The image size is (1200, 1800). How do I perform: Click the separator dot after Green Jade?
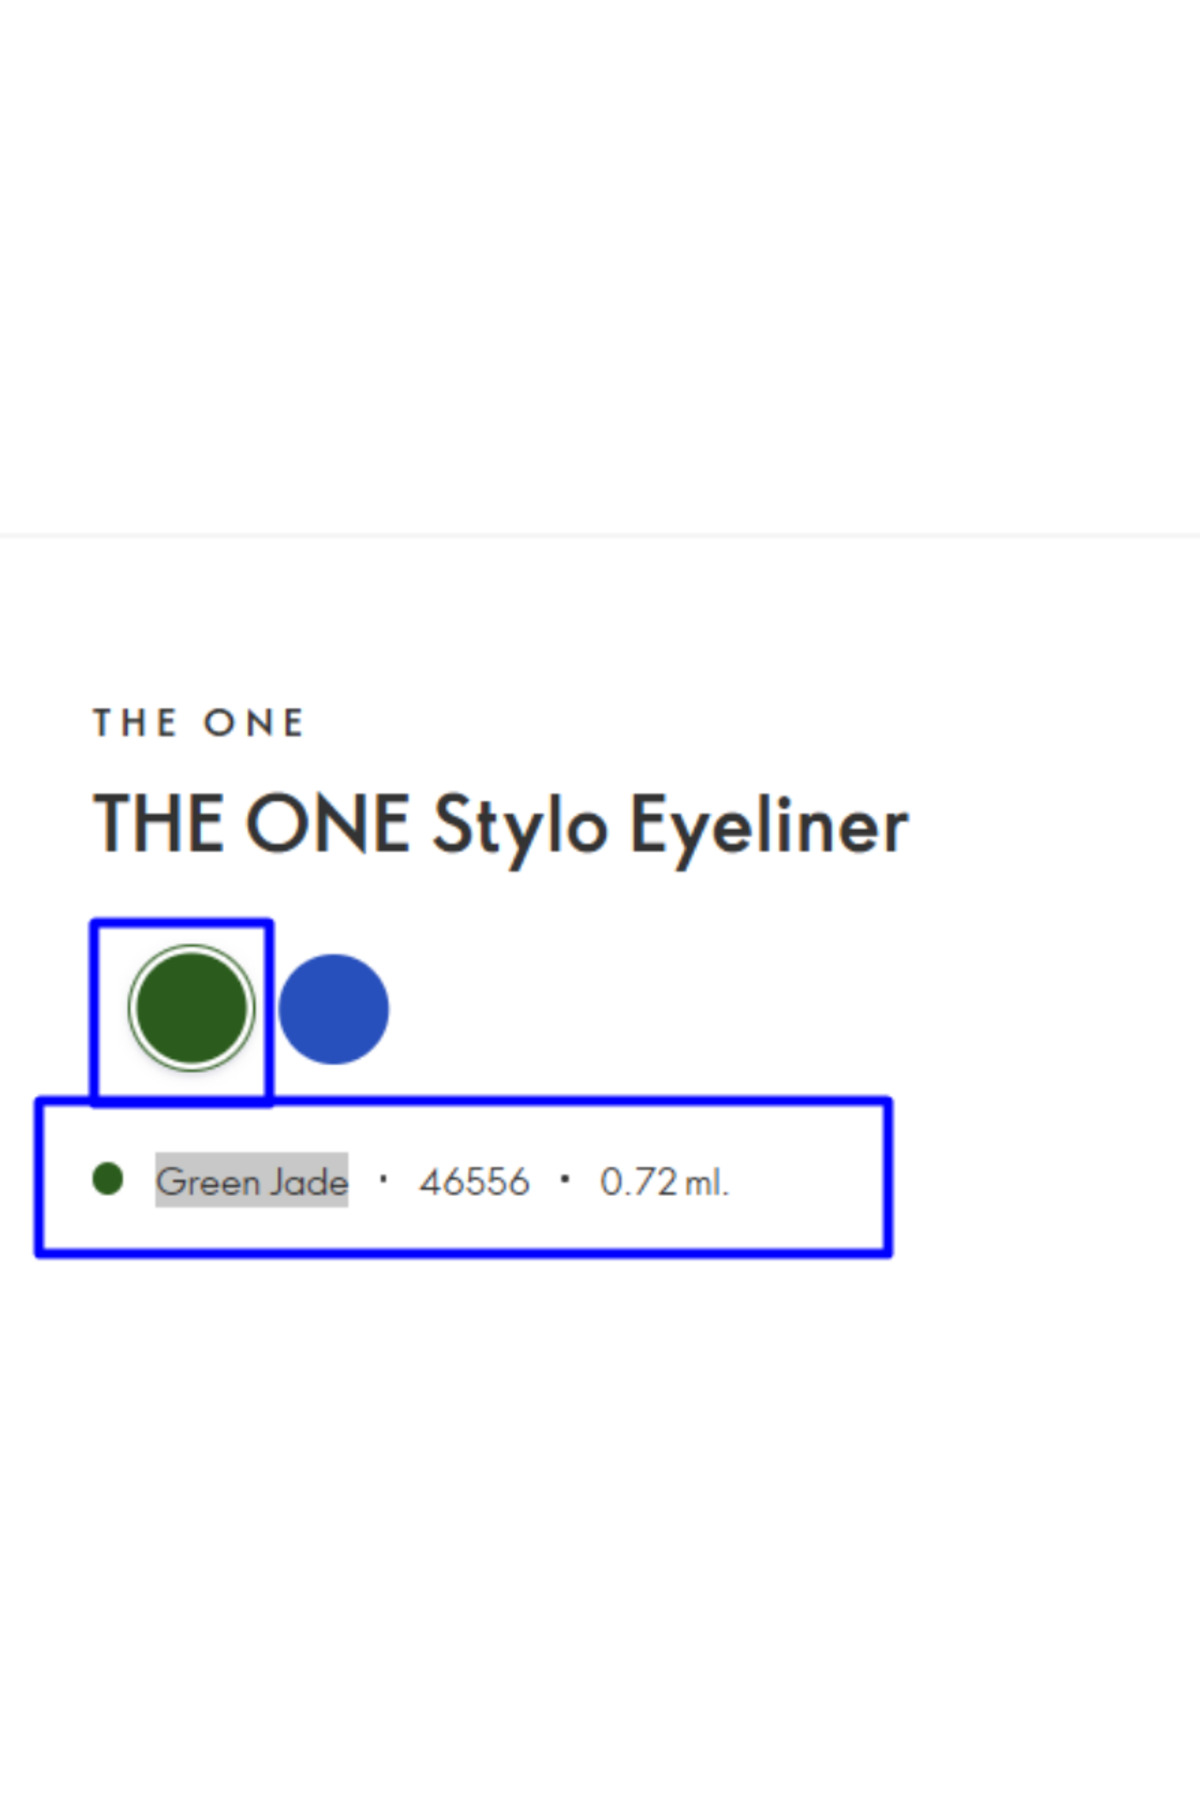tap(383, 1178)
